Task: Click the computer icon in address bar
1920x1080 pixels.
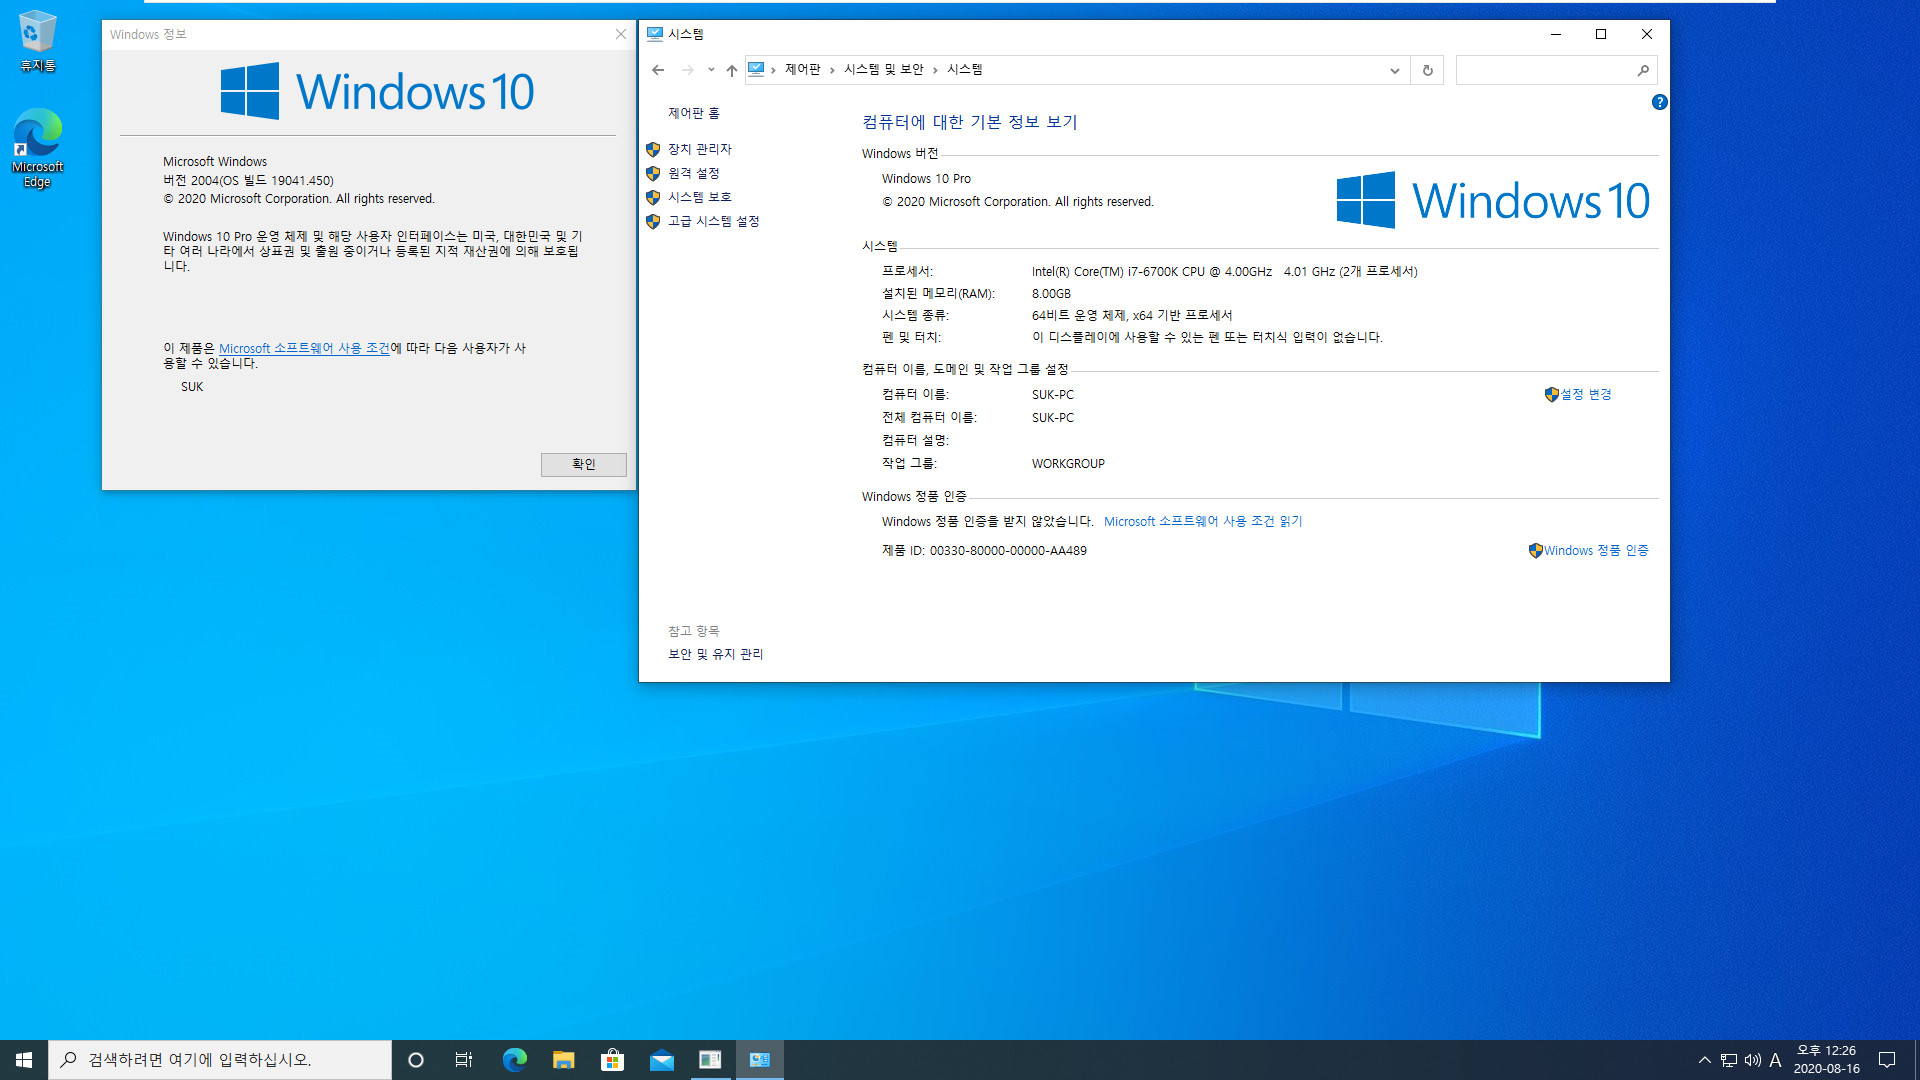Action: coord(756,69)
